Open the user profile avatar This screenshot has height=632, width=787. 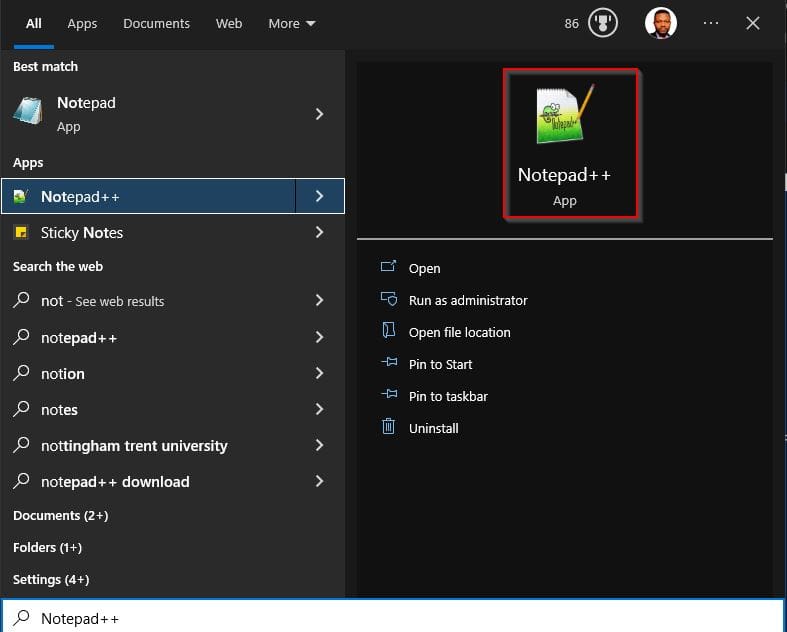tap(661, 23)
